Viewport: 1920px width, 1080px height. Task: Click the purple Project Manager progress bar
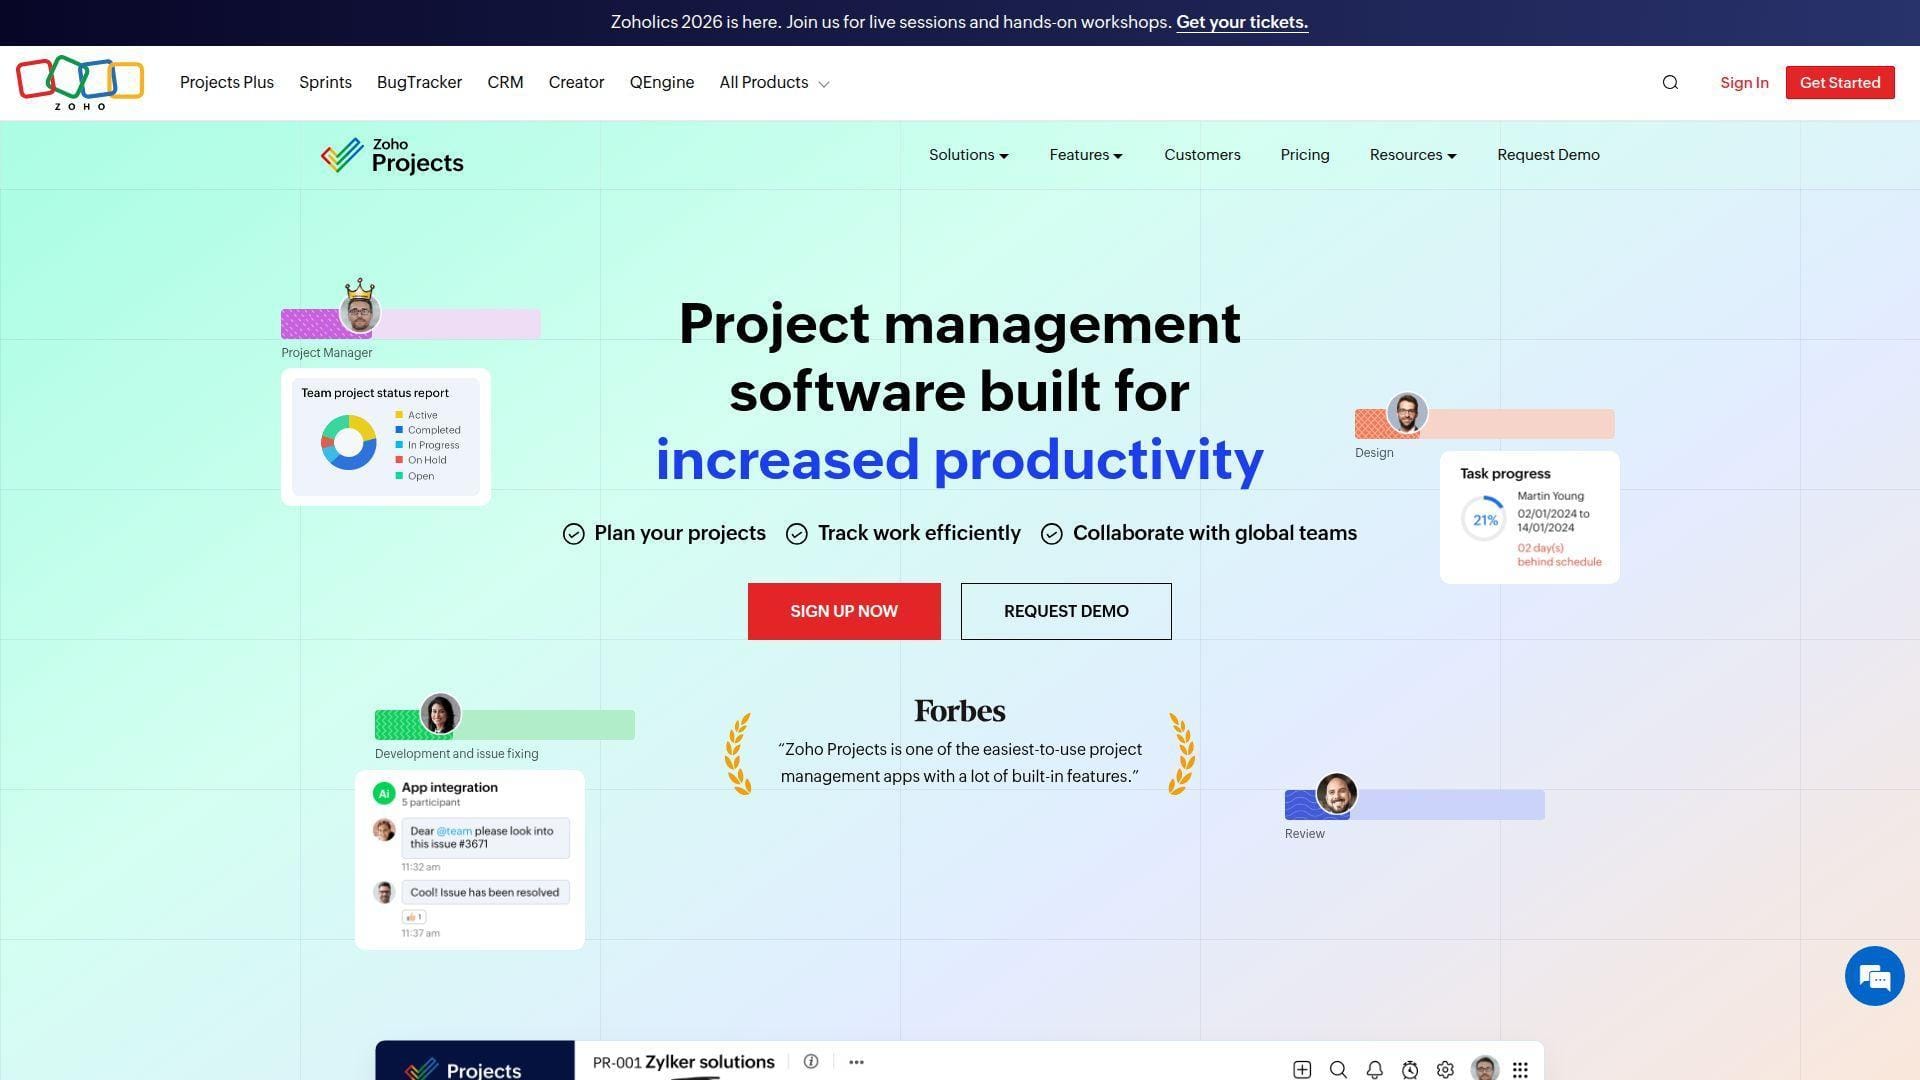(411, 324)
